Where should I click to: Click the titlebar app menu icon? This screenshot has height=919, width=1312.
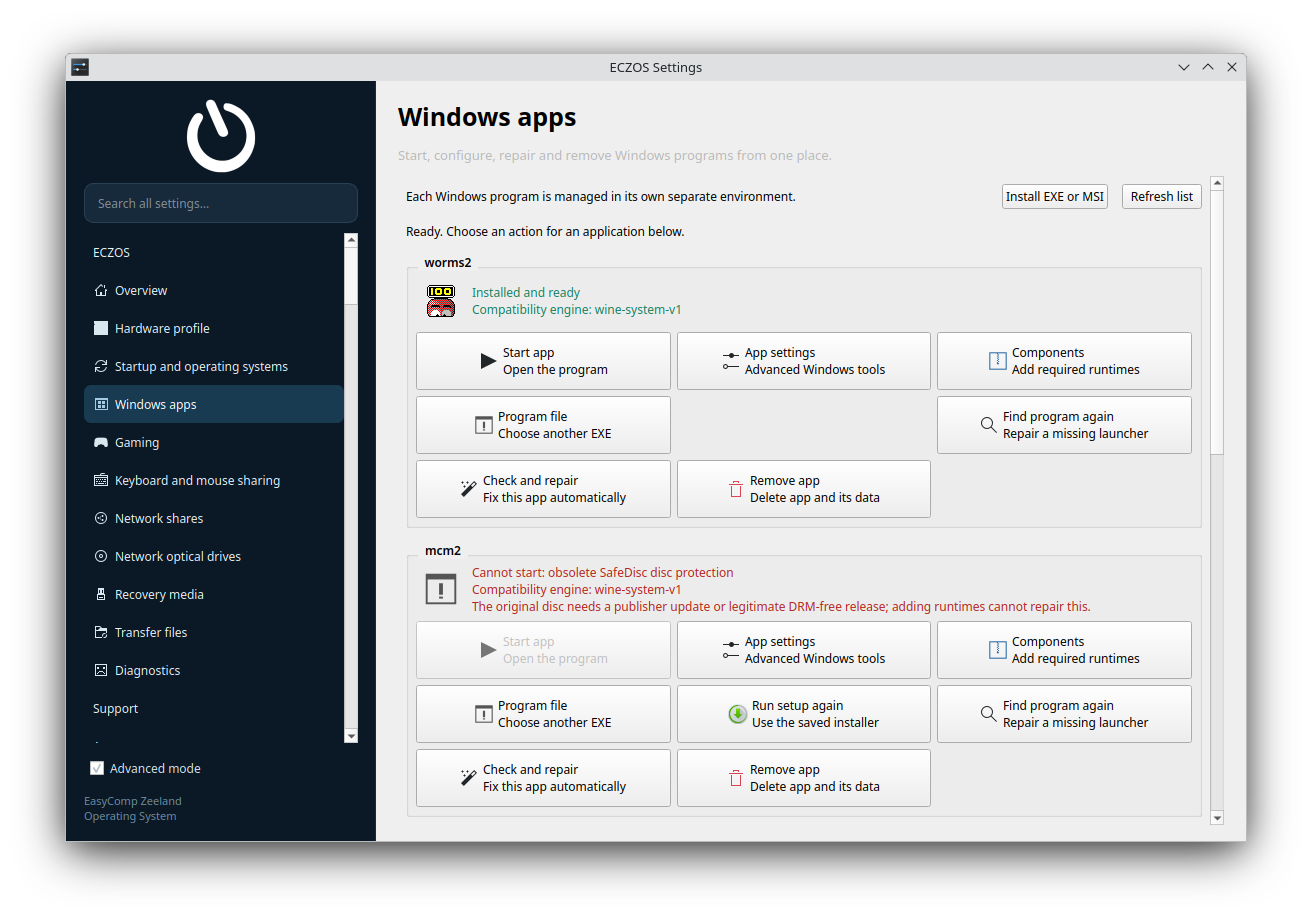(x=80, y=67)
